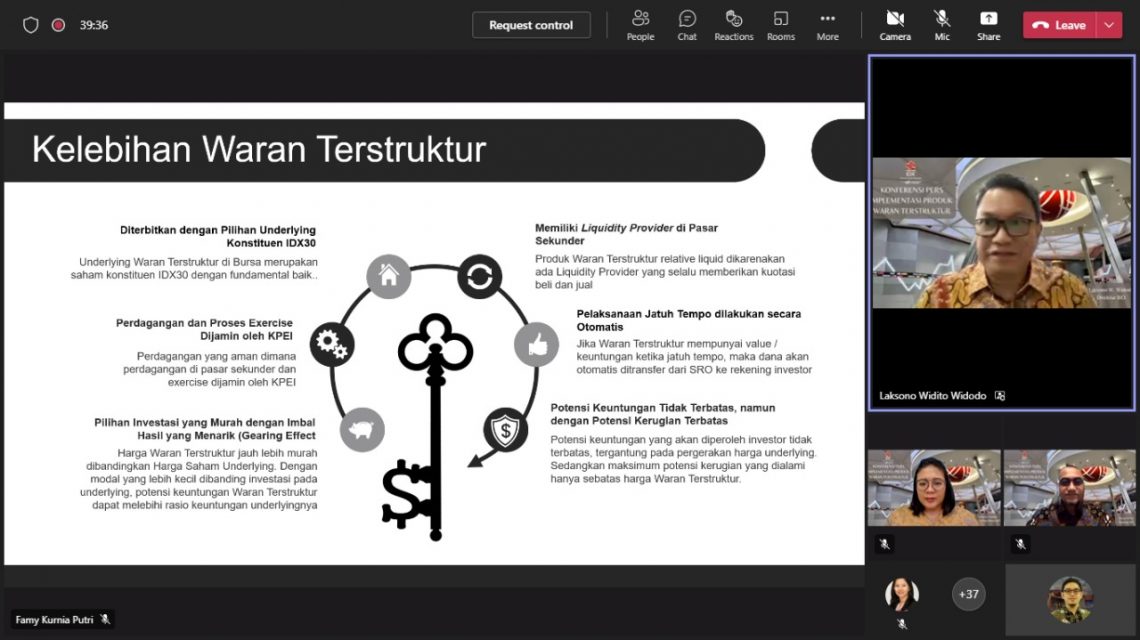Screen dimensions: 1140x640
Task: Click the circular avatar of bottom-right participant
Action: [x=1070, y=598]
